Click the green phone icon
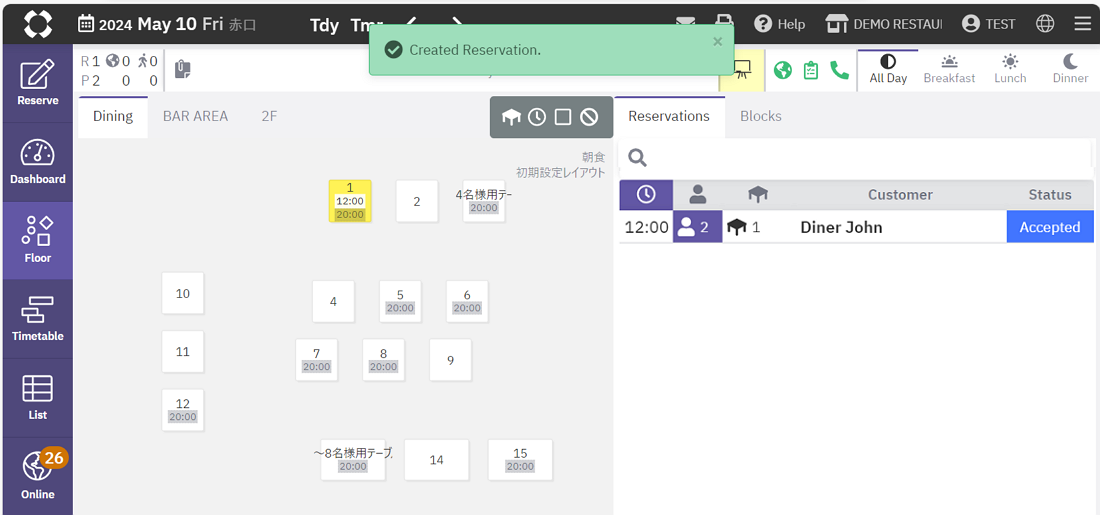This screenshot has width=1100, height=515. [x=839, y=70]
